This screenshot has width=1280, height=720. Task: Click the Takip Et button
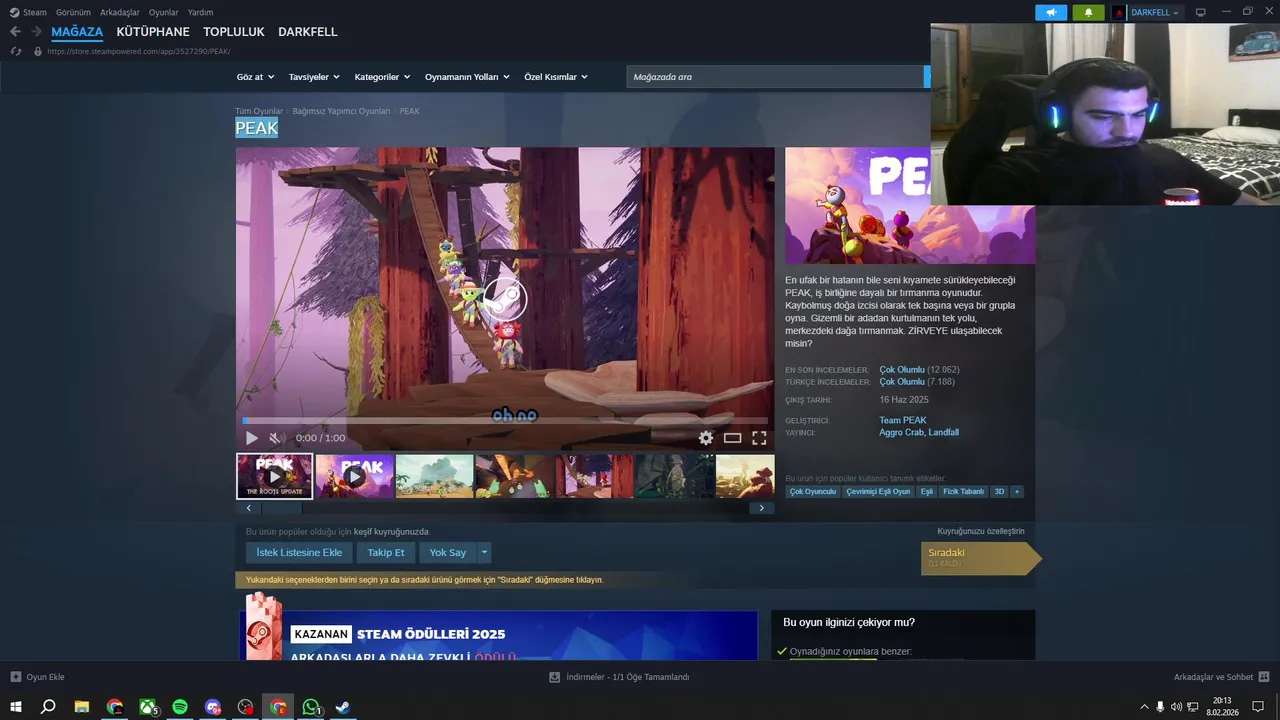(x=386, y=552)
